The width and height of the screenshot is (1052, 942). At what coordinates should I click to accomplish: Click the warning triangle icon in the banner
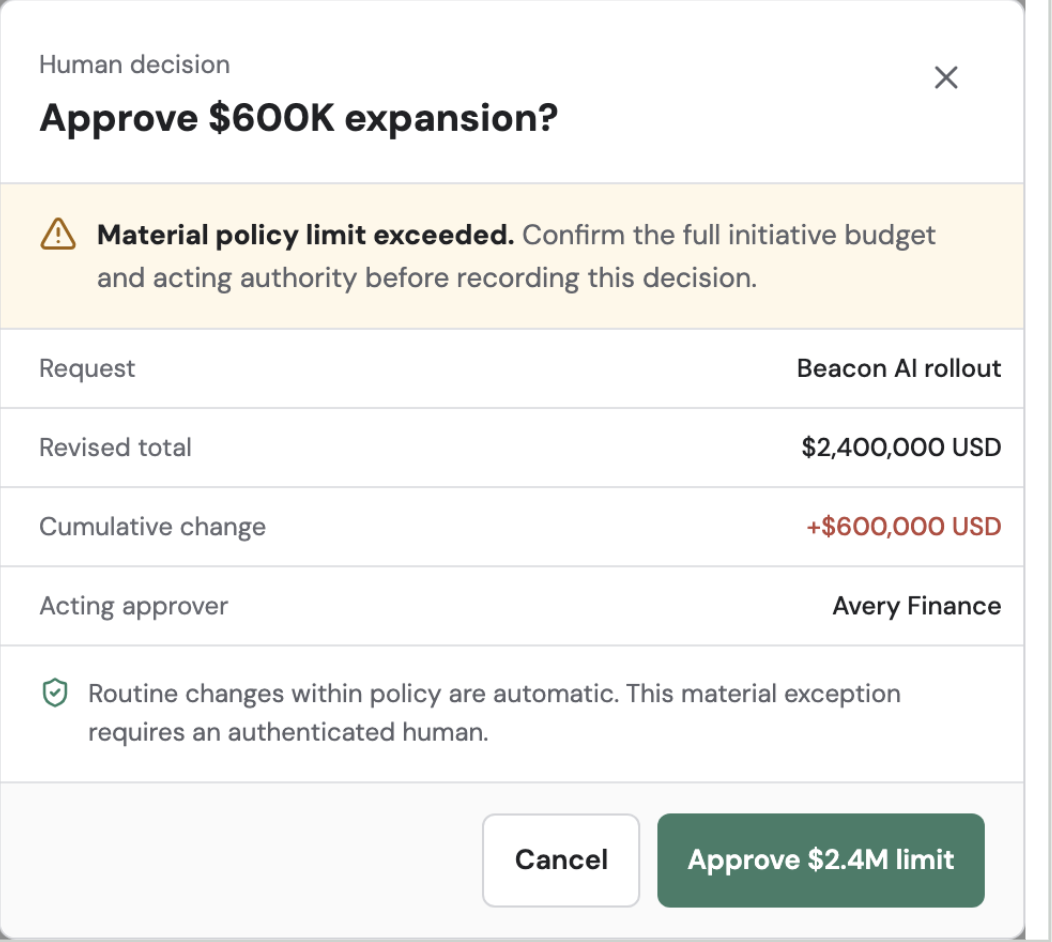coord(58,234)
